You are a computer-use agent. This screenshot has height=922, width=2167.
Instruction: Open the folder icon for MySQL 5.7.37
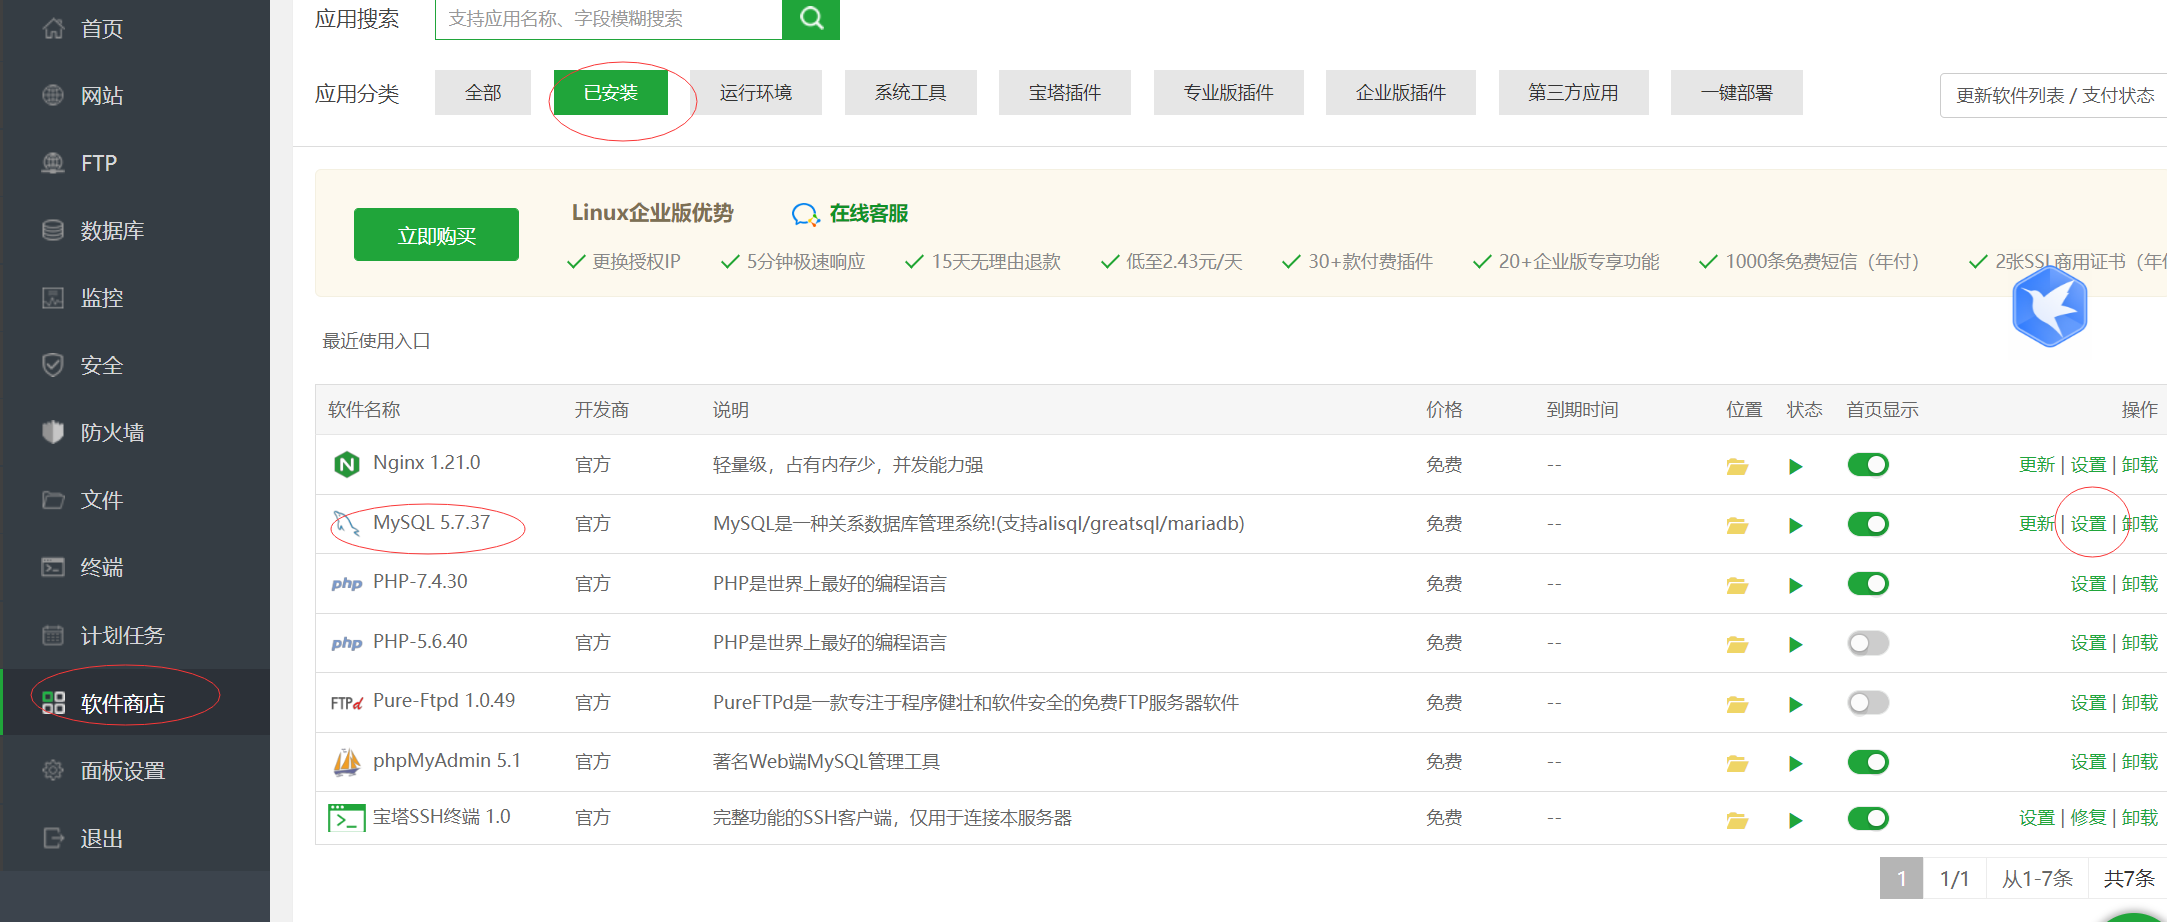[x=1737, y=525]
